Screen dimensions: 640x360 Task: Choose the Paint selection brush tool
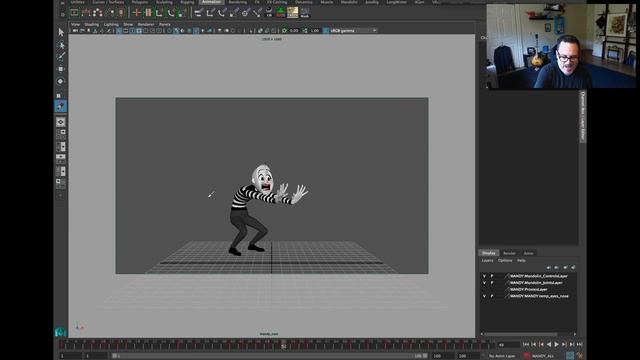pyautogui.click(x=61, y=56)
